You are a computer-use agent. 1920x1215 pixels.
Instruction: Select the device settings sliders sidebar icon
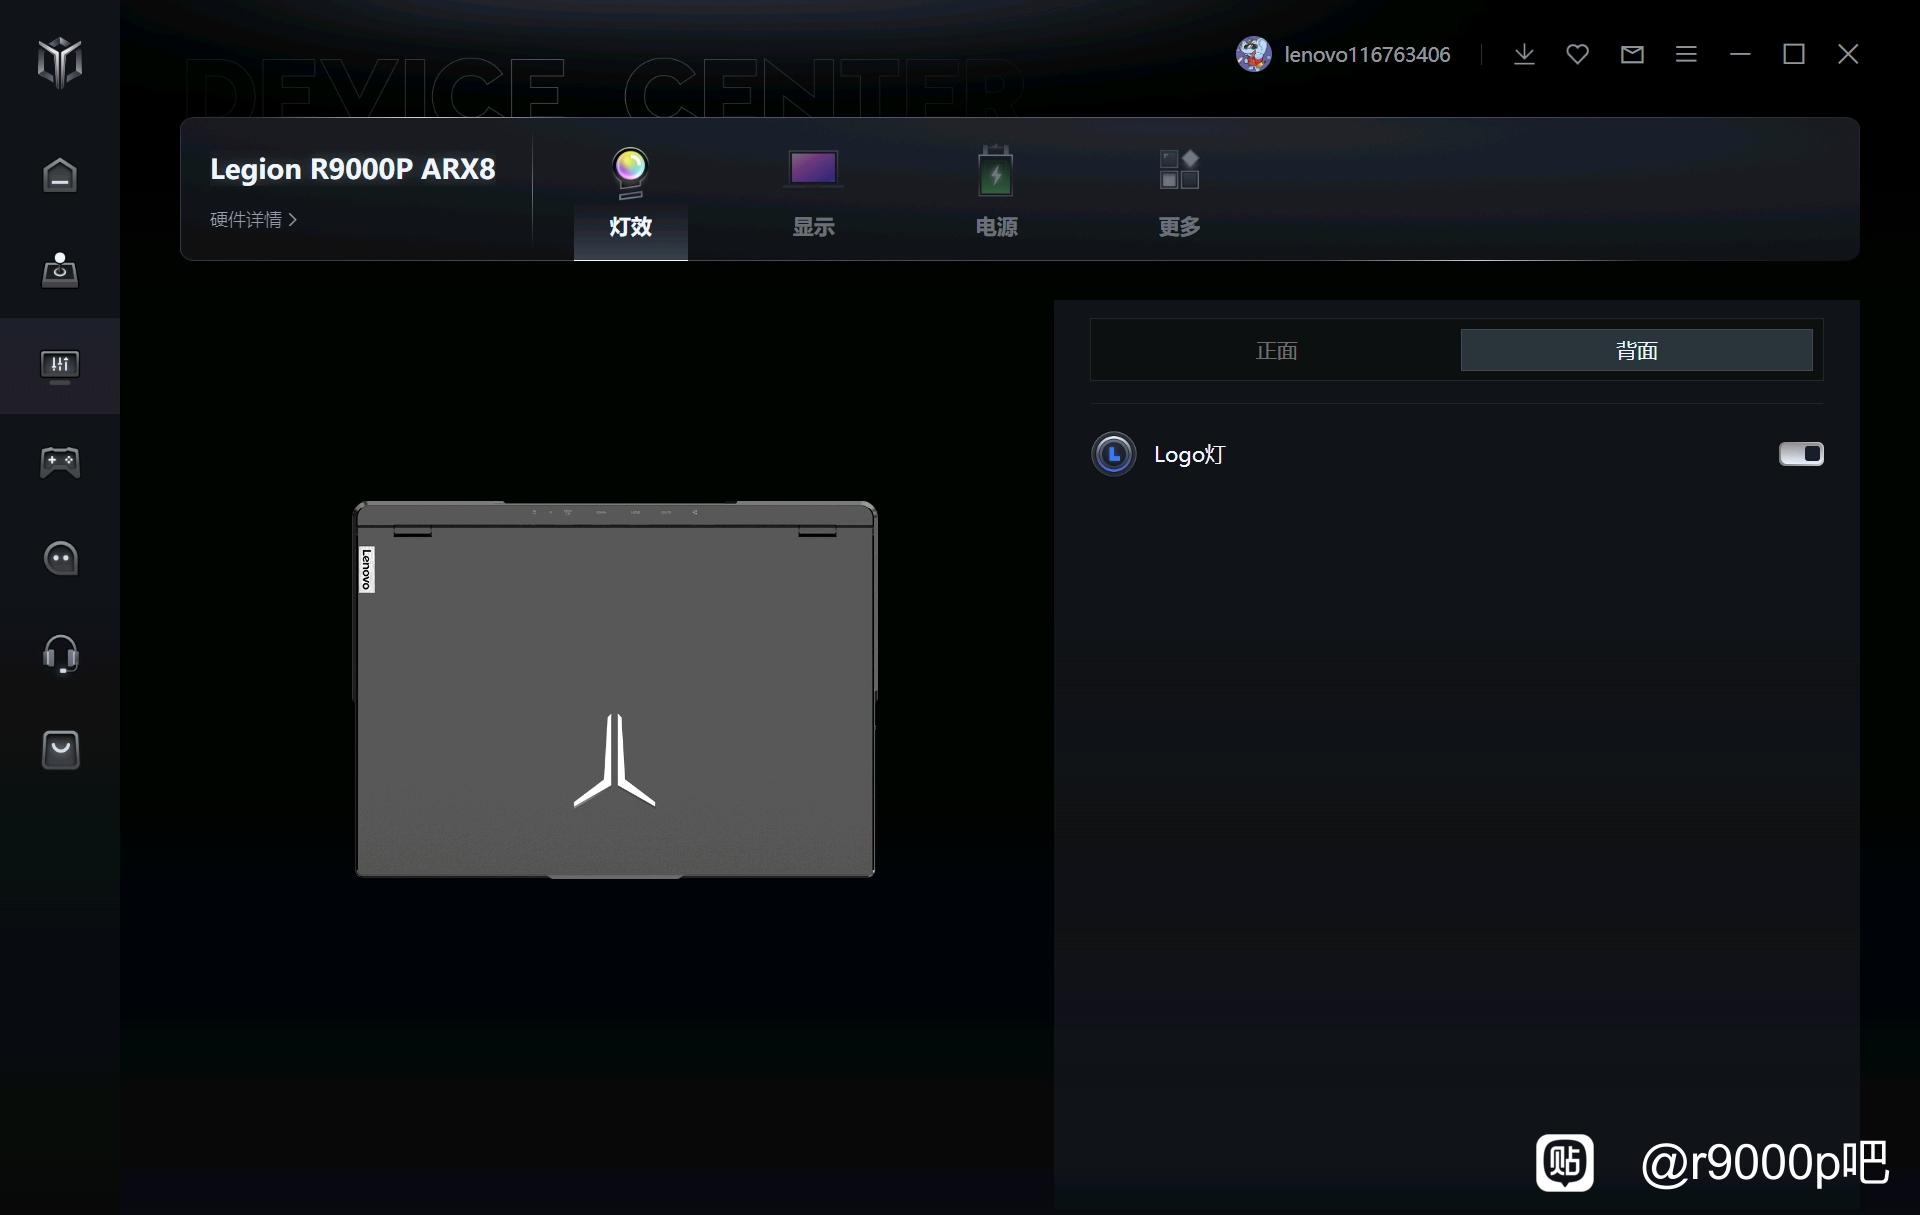click(x=60, y=366)
